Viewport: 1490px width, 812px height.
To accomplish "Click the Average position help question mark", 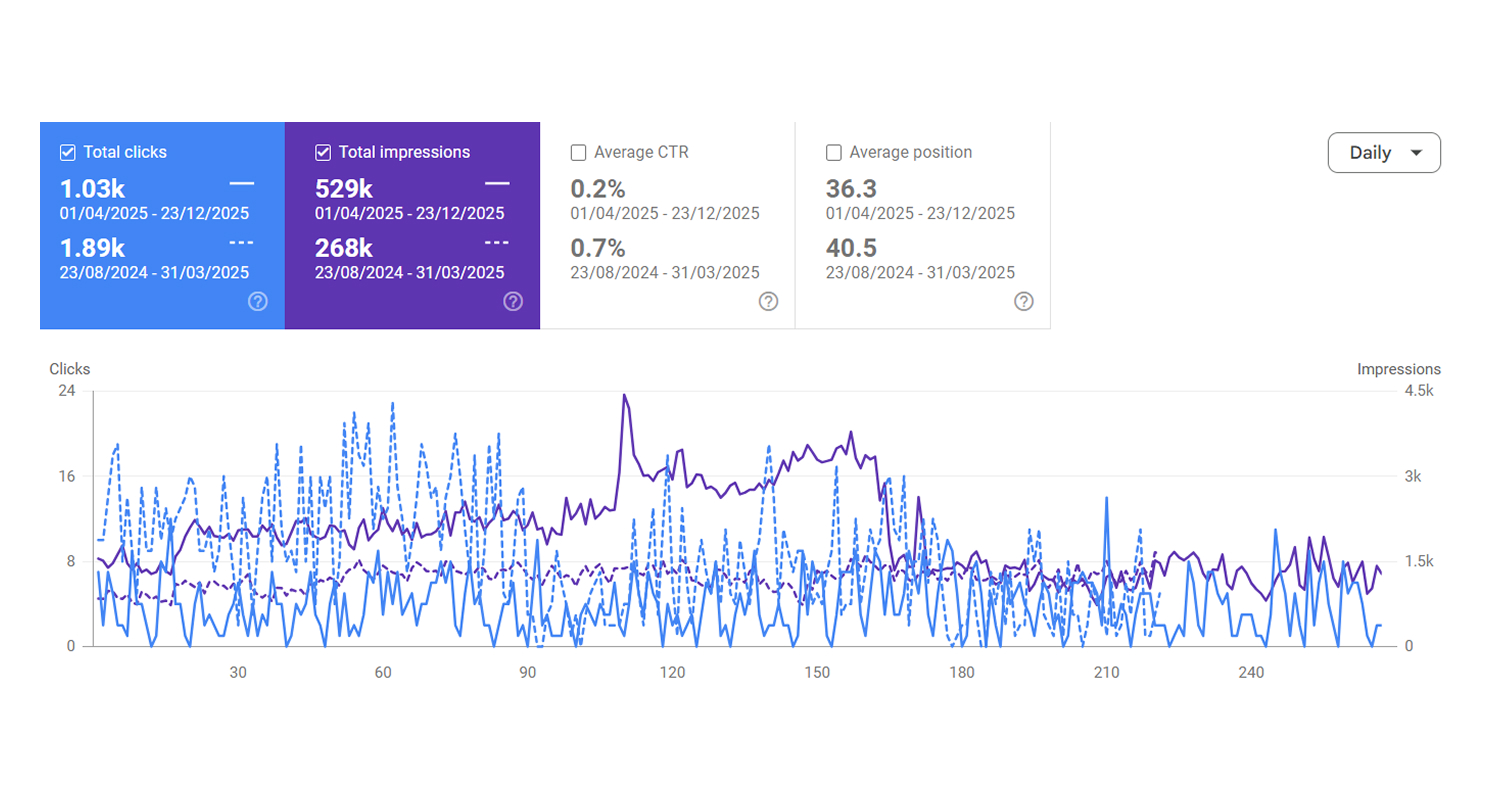I will click(1023, 301).
